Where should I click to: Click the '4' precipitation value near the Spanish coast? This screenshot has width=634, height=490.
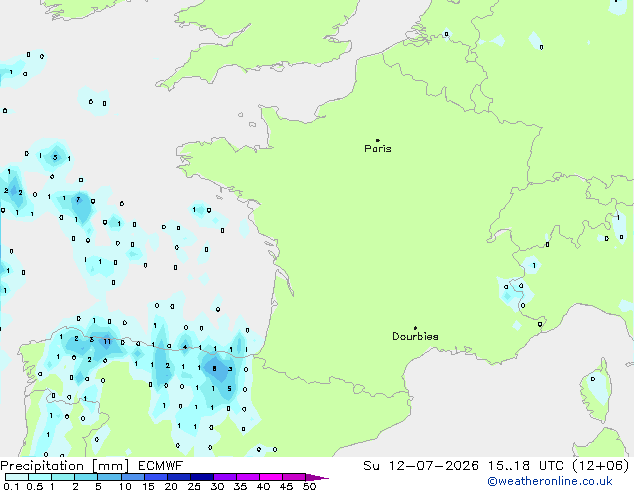click(x=185, y=347)
